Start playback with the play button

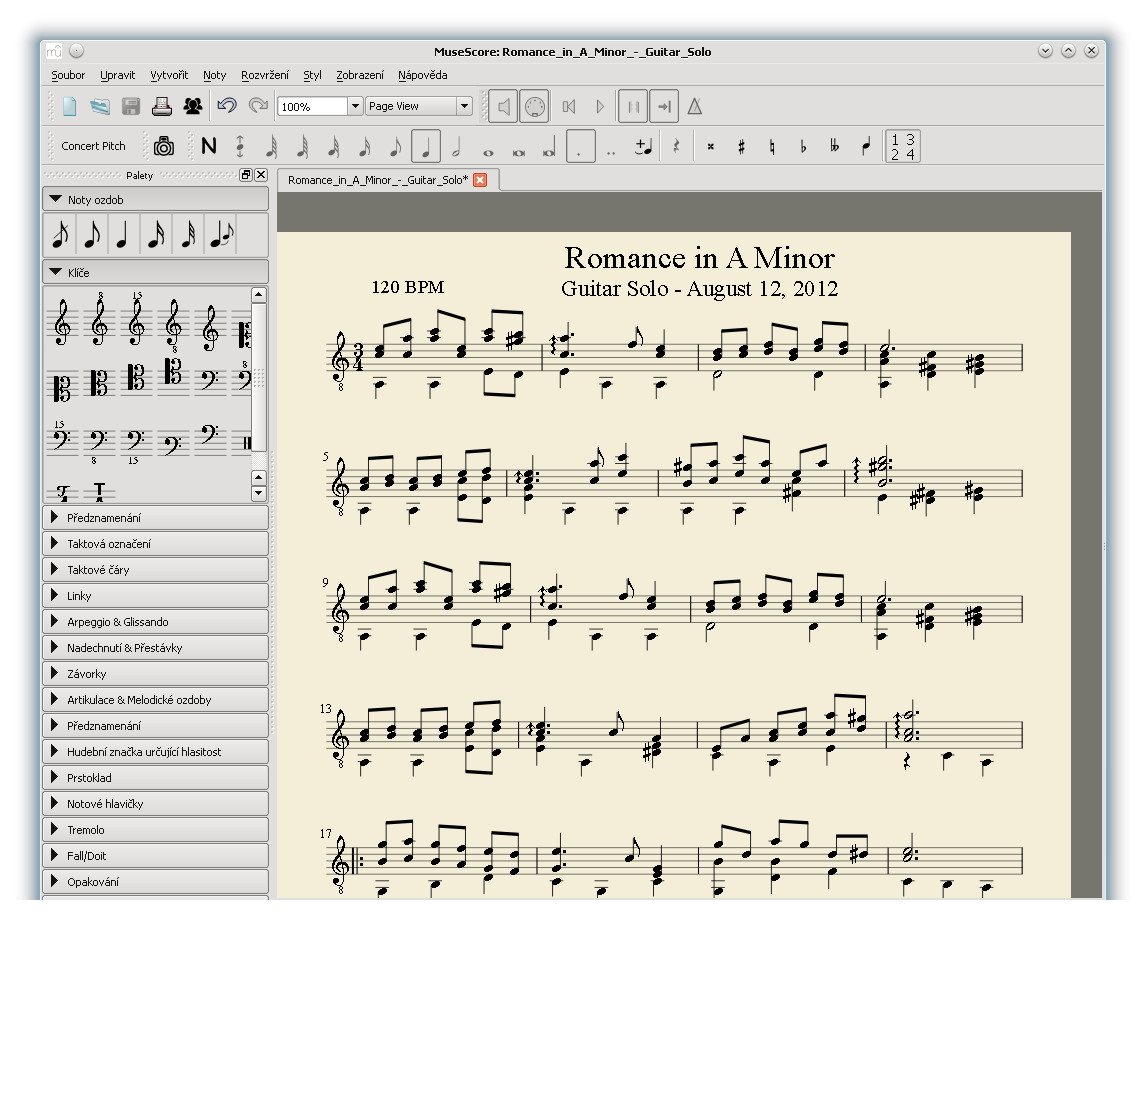click(x=600, y=107)
